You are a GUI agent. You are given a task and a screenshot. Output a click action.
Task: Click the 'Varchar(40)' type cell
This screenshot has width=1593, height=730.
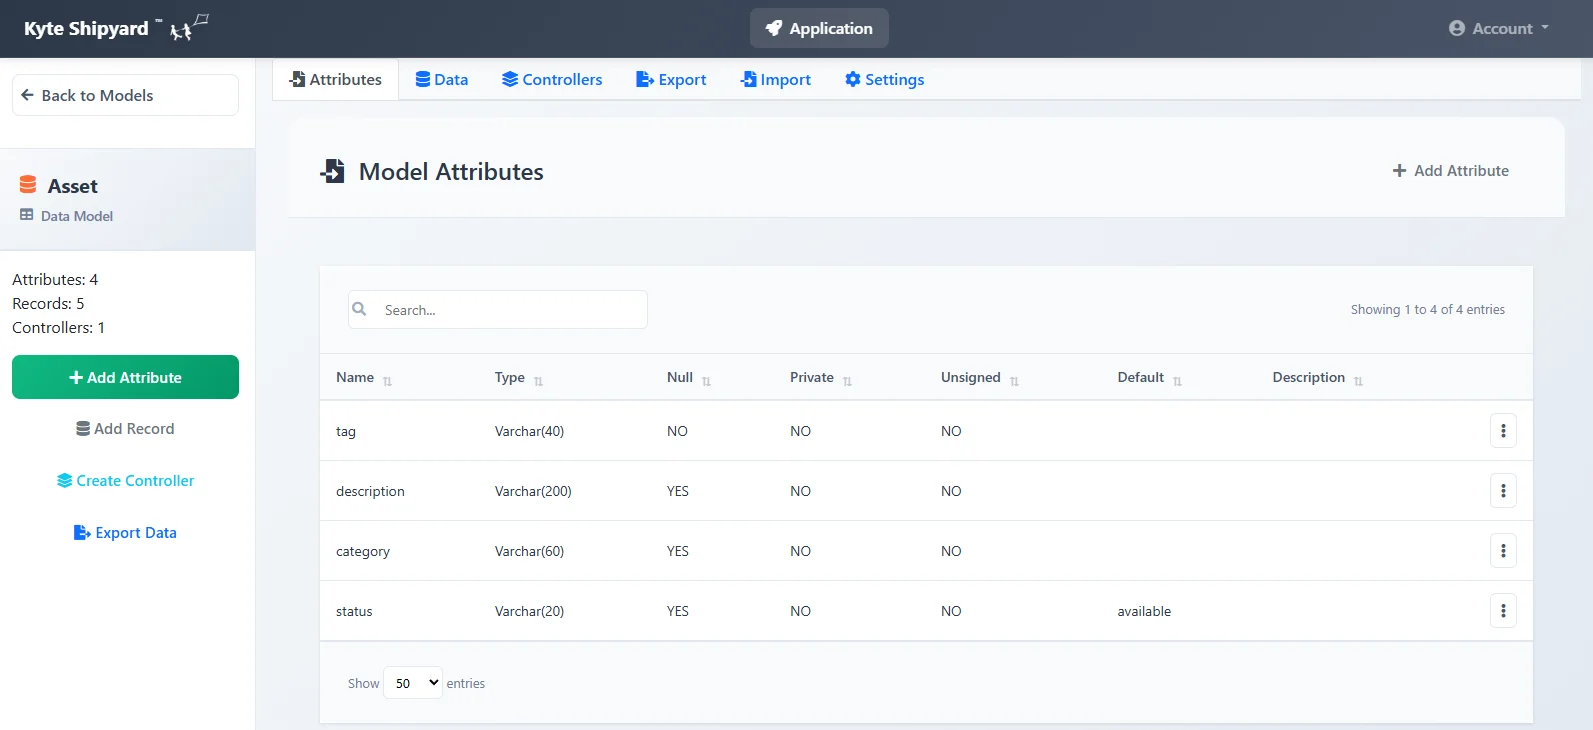tap(529, 431)
